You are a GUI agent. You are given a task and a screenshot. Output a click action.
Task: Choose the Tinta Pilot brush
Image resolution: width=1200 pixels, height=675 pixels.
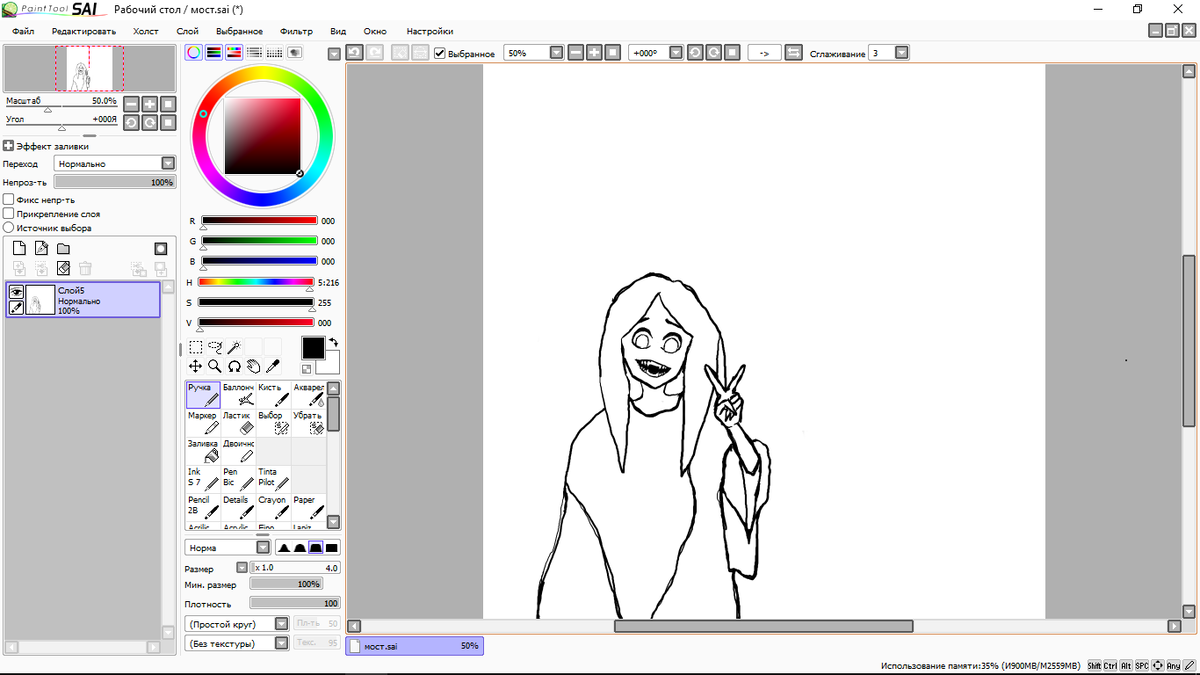point(273,478)
